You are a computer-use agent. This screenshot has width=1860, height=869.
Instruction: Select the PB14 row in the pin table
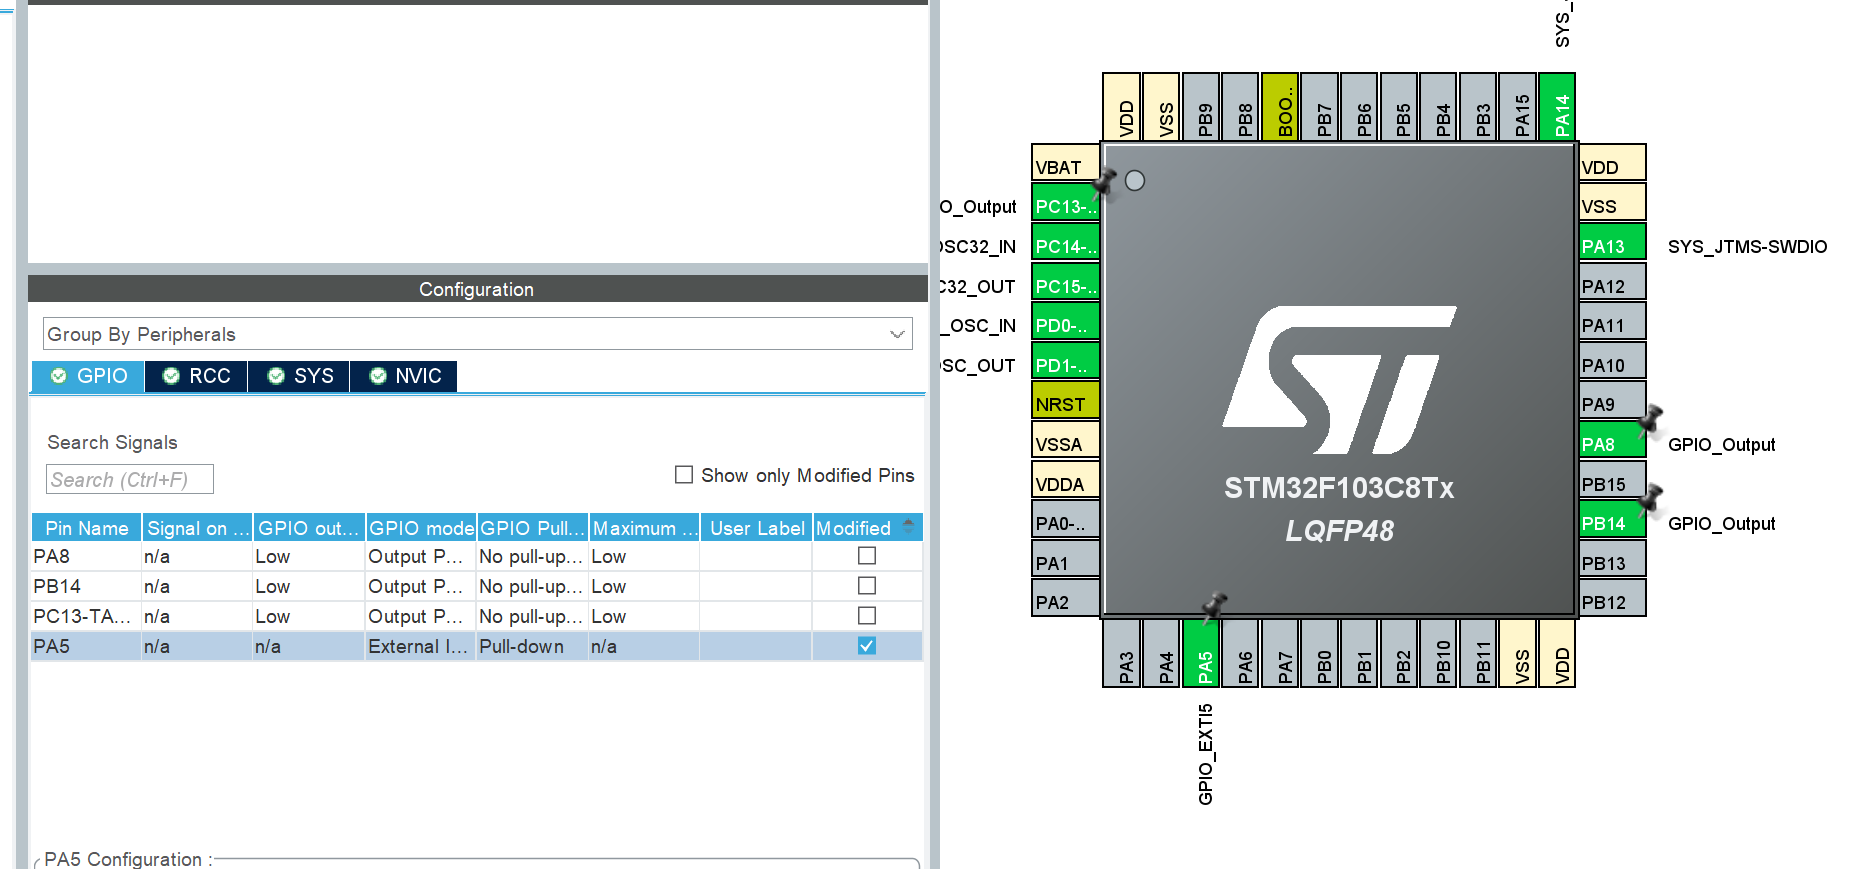[x=477, y=586]
